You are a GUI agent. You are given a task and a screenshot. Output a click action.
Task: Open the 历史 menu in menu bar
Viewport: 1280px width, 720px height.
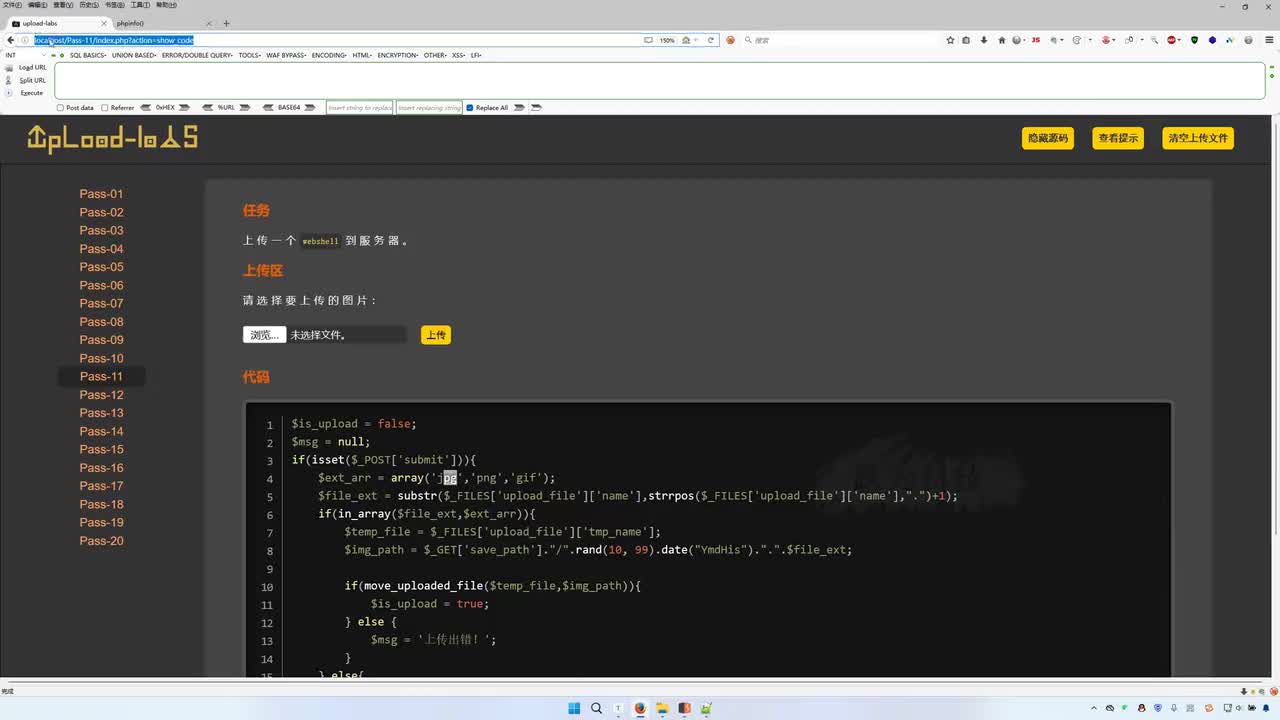(89, 5)
